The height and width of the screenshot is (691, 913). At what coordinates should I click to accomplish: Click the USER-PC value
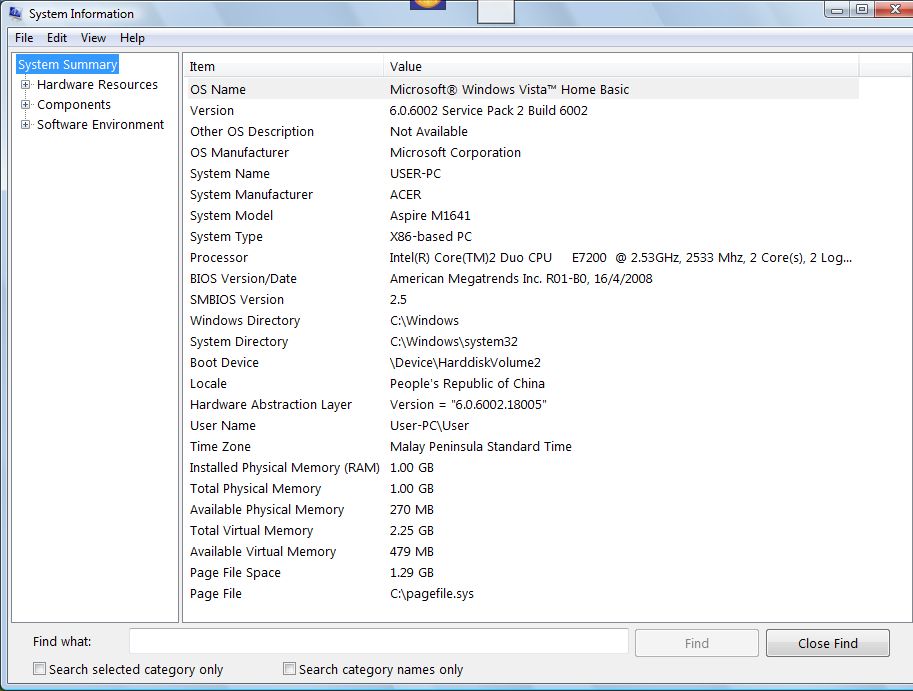click(x=415, y=173)
